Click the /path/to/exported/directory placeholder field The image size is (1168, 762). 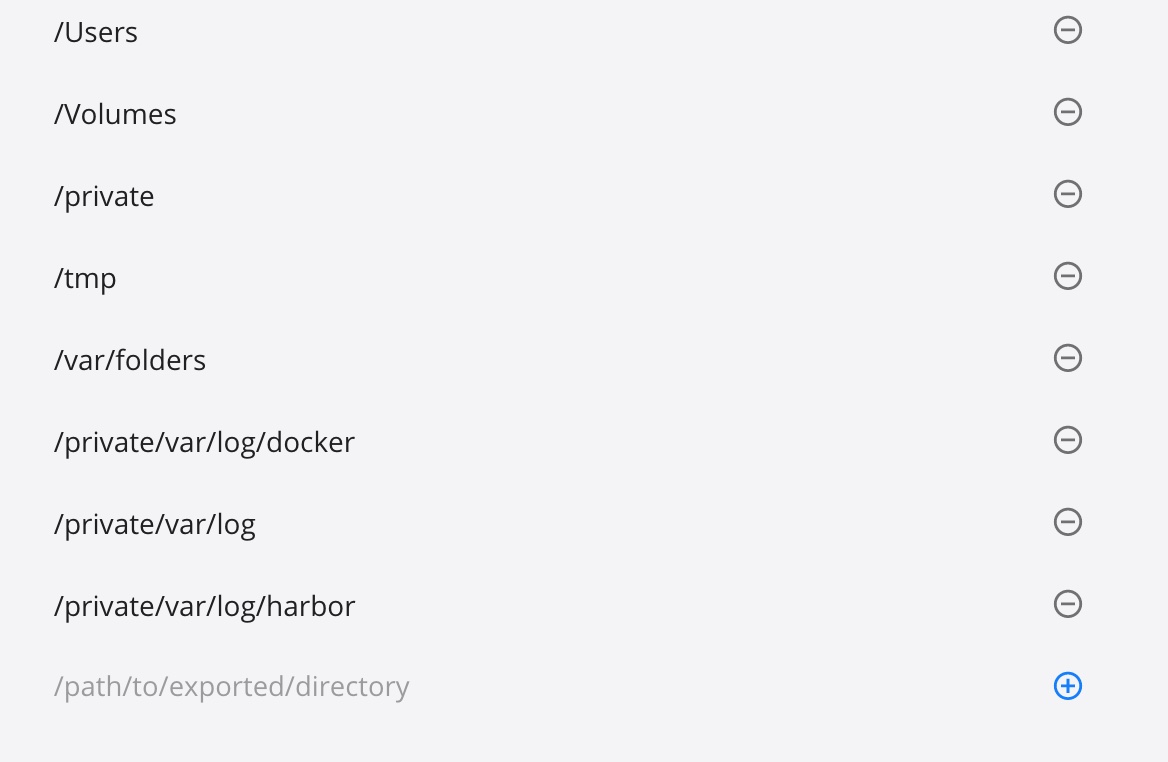coord(231,687)
